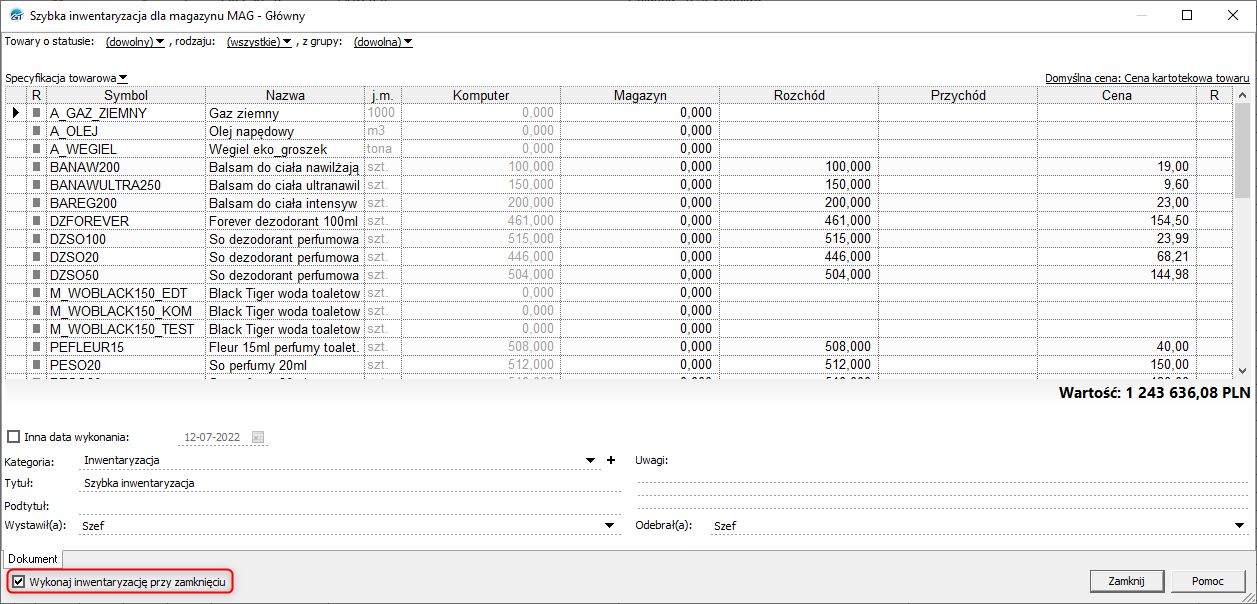Screen dimensions: 1257x604
Task: Add new category with plus icon
Action: (611, 461)
